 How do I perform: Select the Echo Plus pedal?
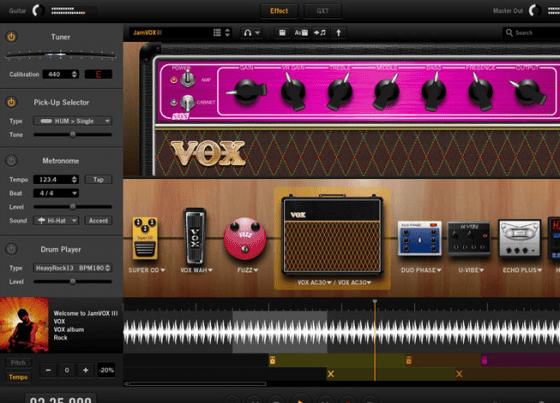(520, 238)
